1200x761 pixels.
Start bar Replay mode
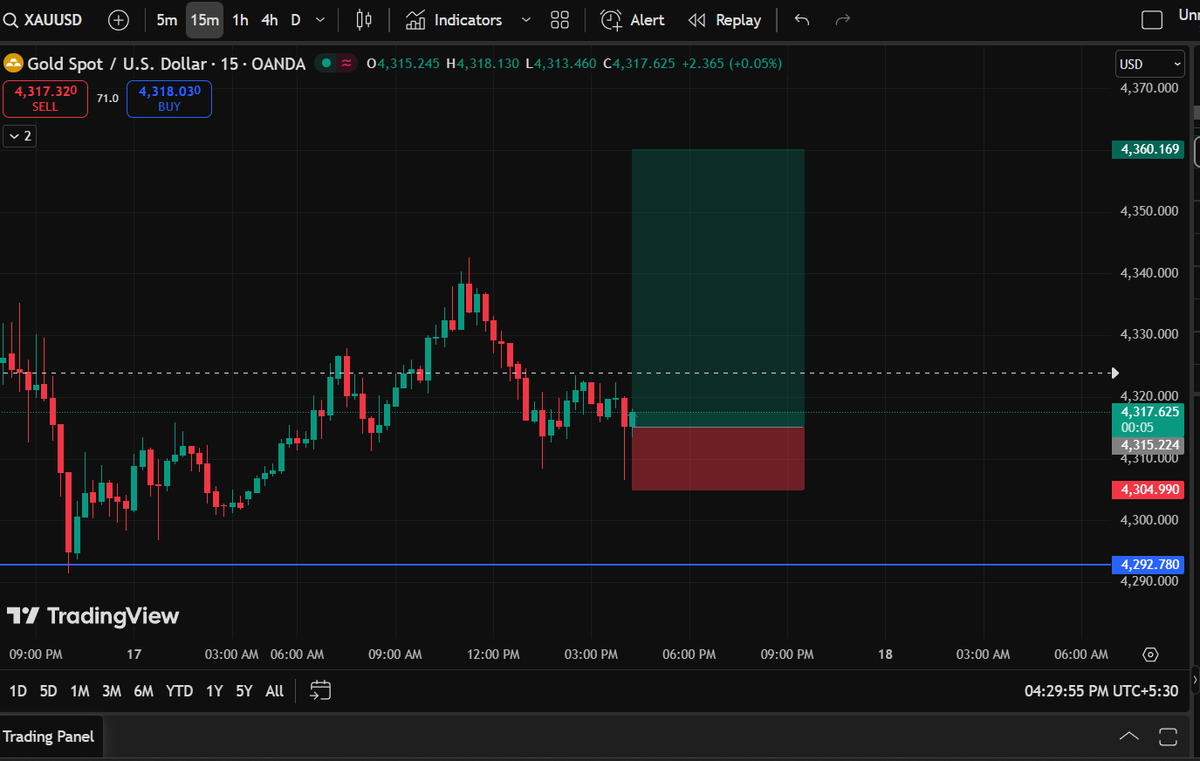[725, 20]
